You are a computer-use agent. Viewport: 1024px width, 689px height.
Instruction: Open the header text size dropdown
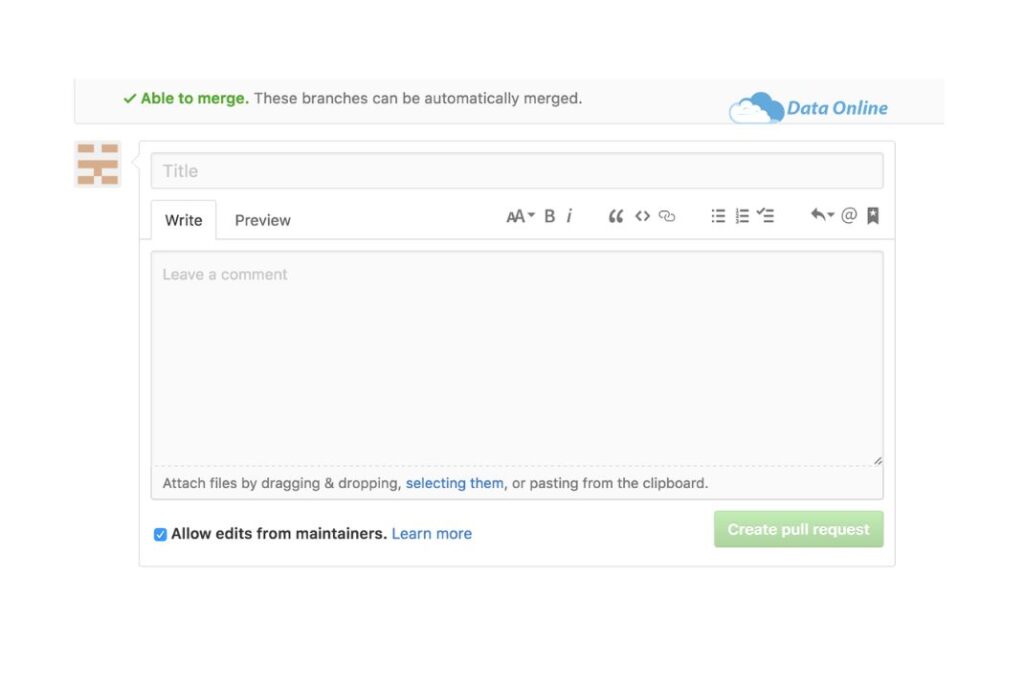520,216
